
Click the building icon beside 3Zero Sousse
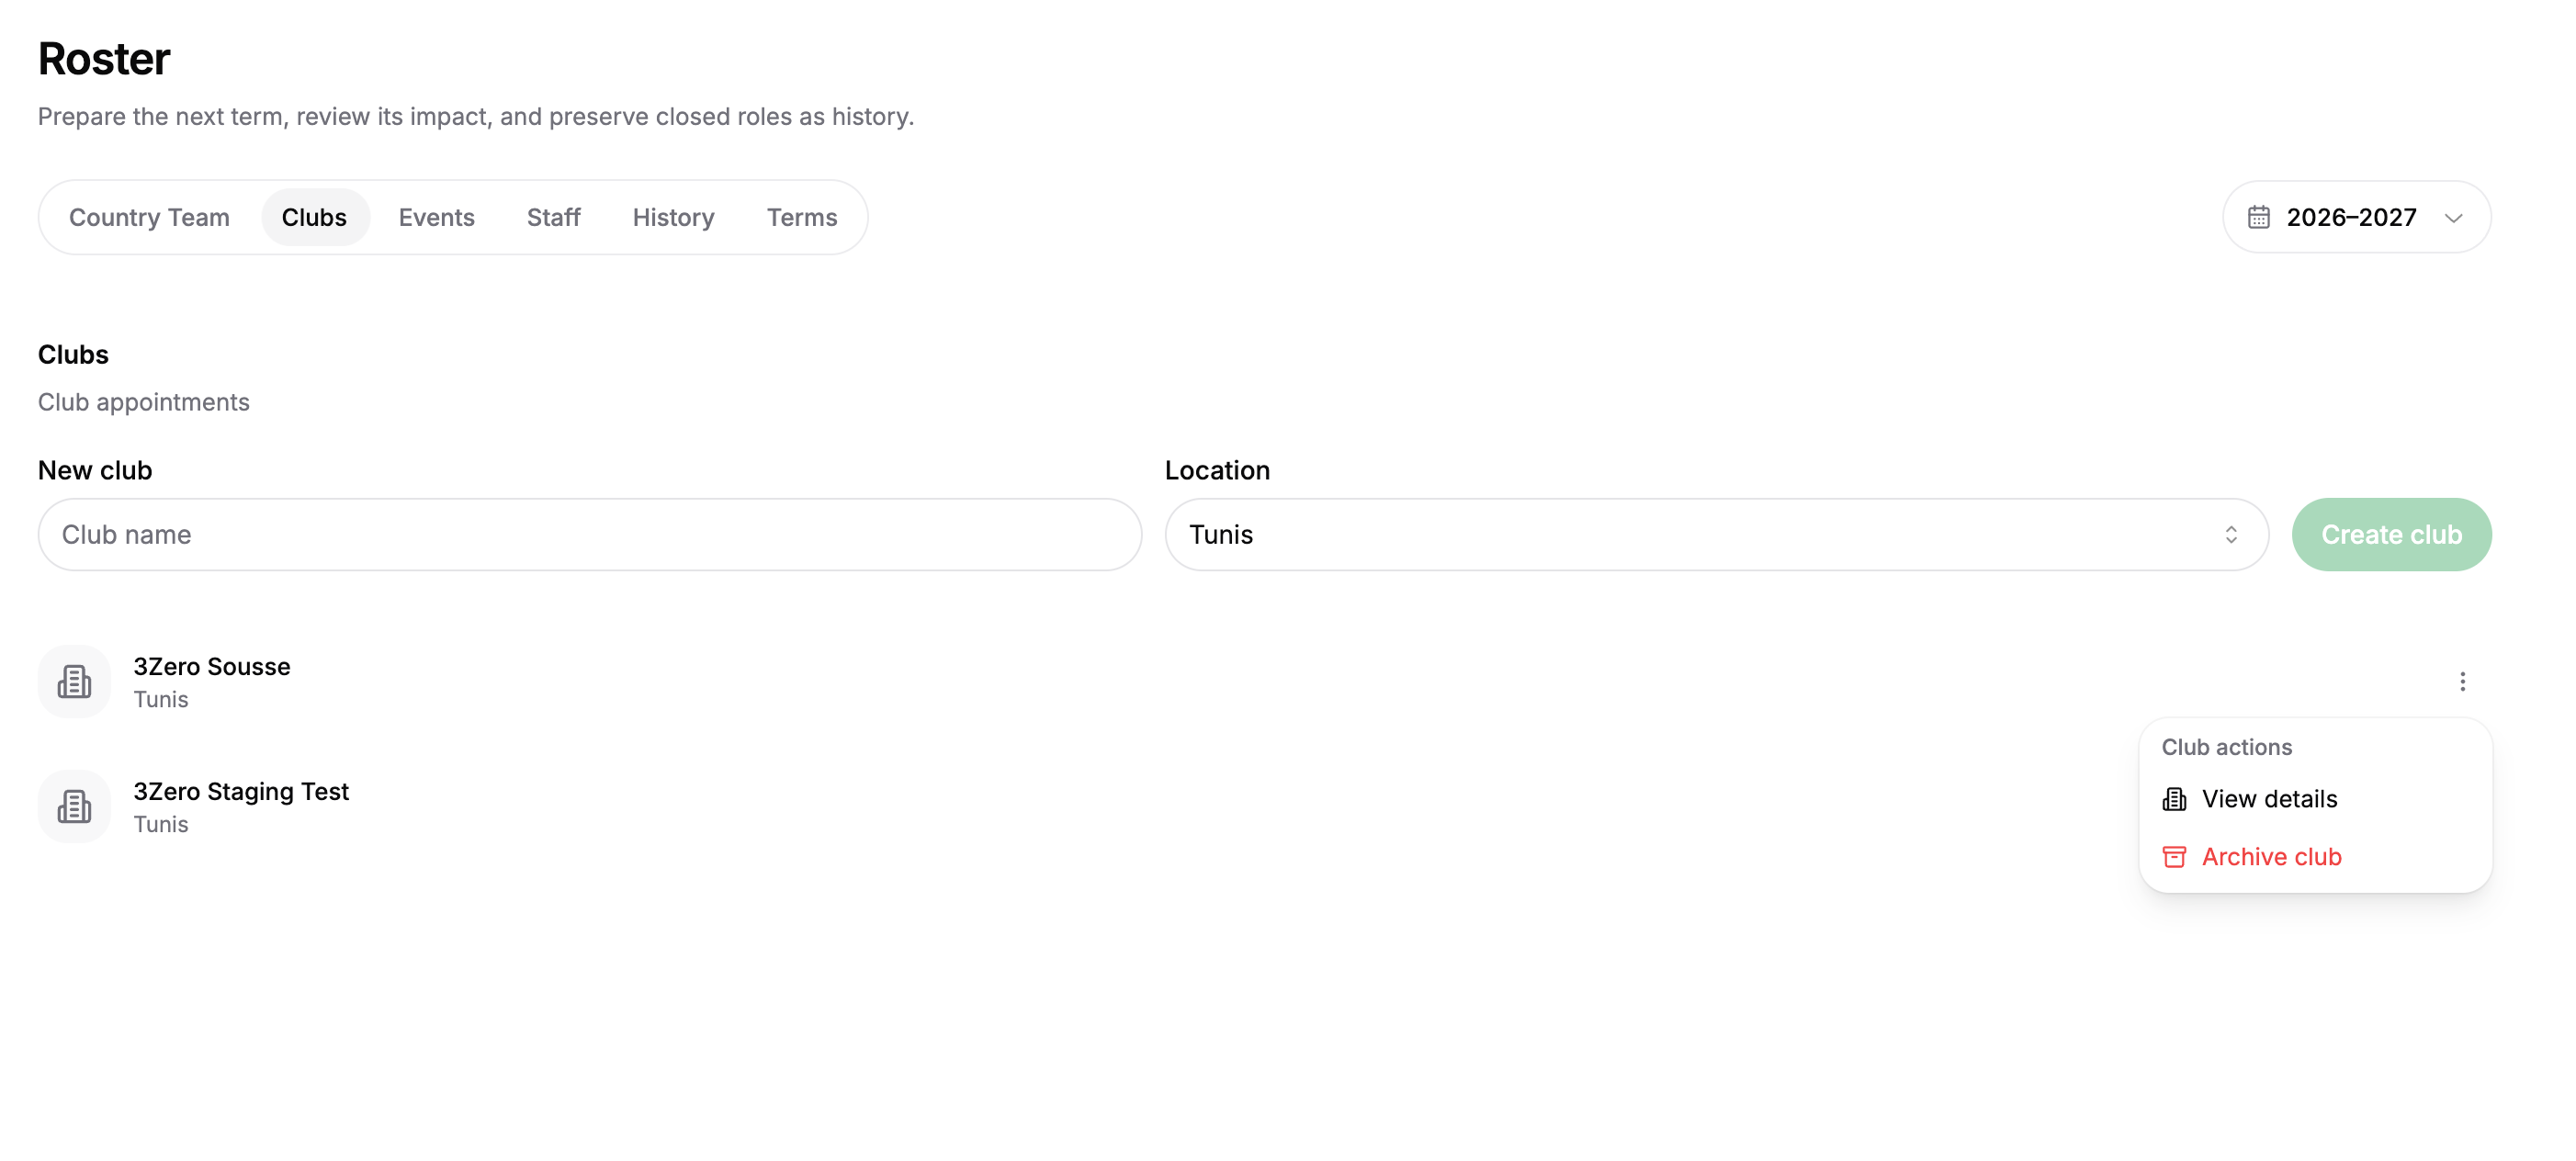[74, 681]
